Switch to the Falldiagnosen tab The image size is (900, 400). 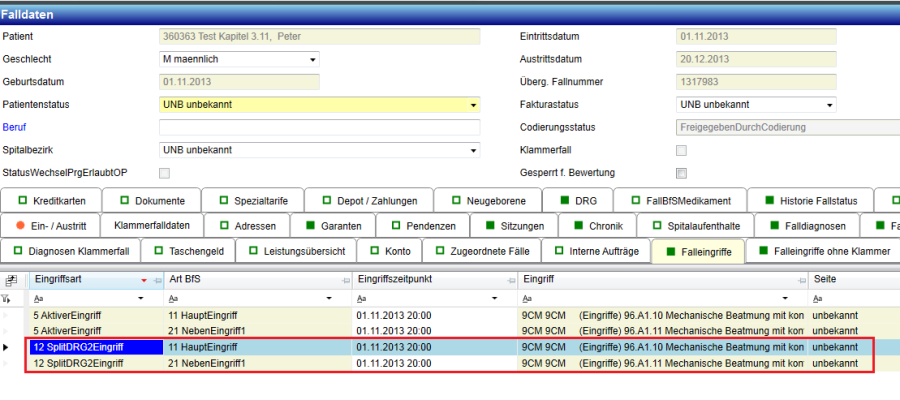[815, 225]
